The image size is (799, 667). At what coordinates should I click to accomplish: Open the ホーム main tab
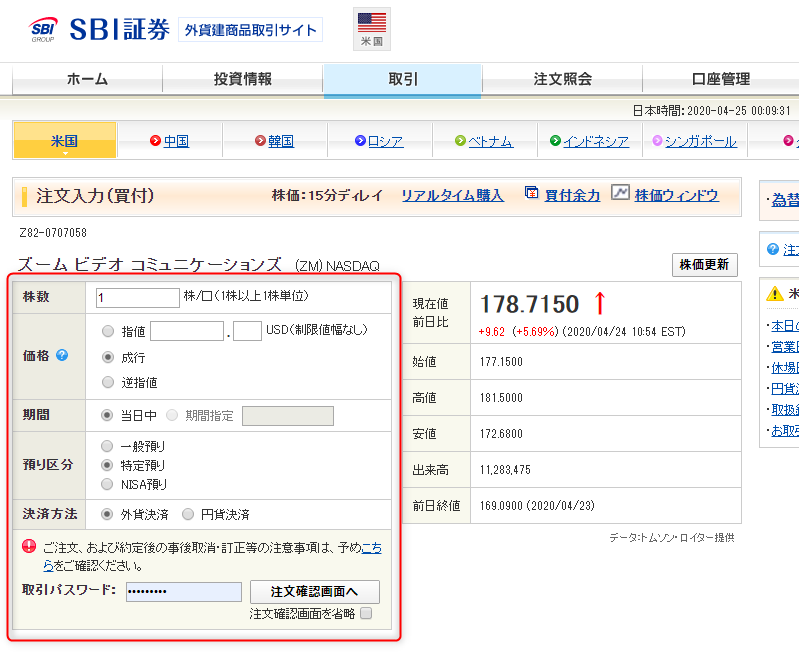pos(87,79)
